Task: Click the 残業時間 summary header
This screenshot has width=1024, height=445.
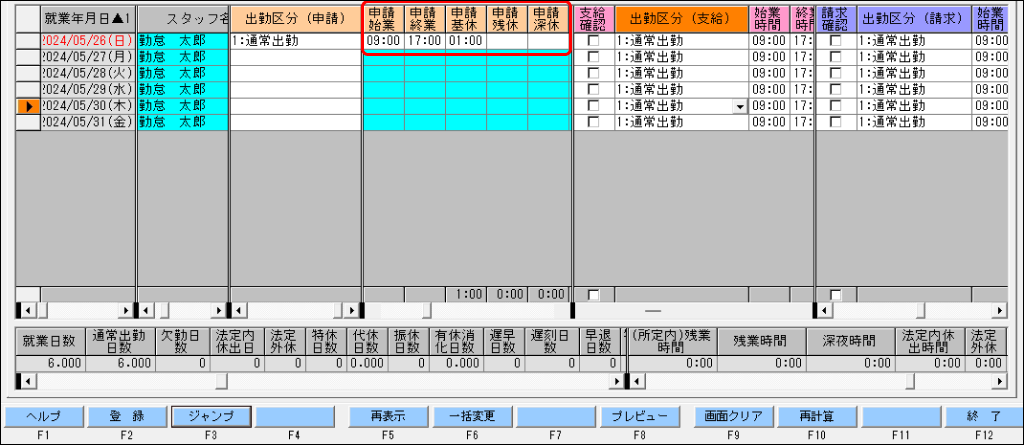Action: point(762,340)
